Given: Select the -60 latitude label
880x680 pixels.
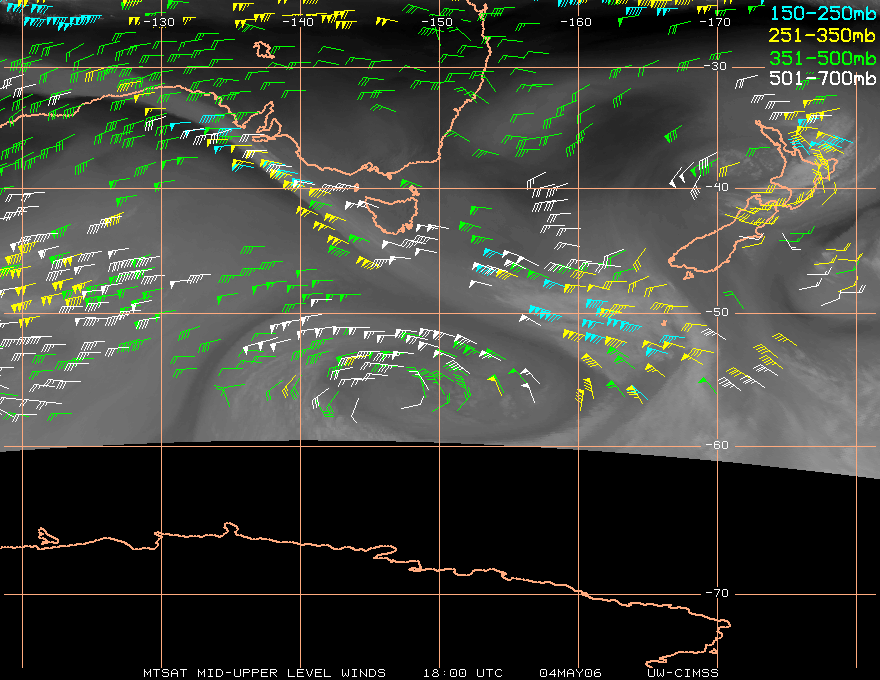Looking at the screenshot, I should pyautogui.click(x=717, y=445).
